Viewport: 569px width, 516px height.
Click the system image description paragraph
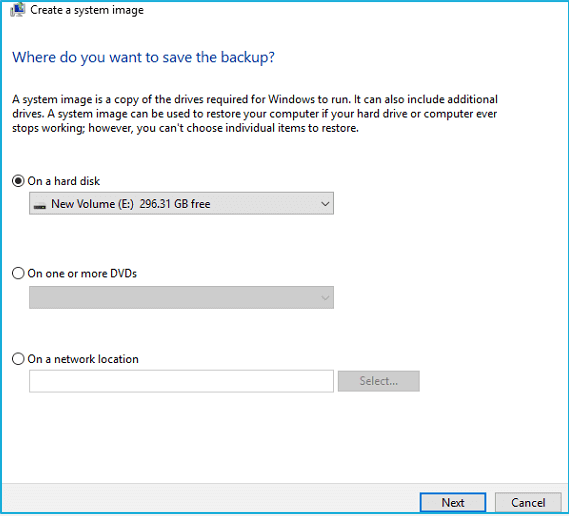255,114
